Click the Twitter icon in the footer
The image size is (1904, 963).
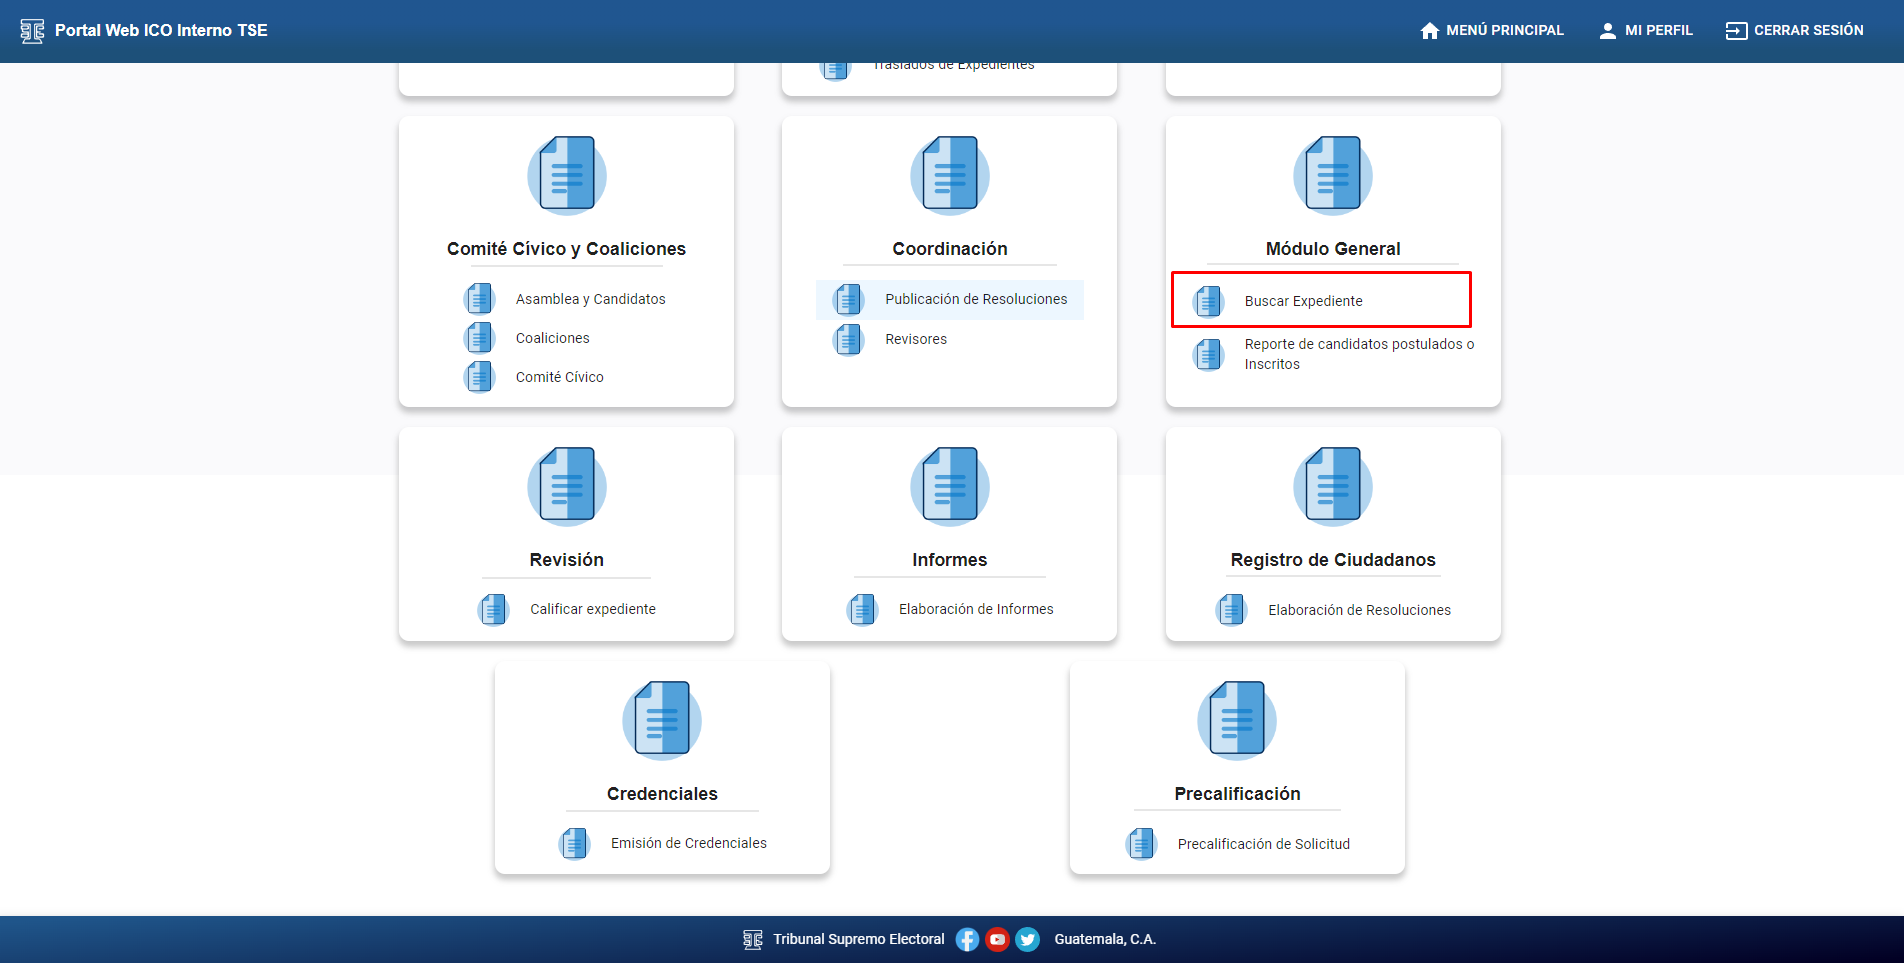pos(1027,939)
